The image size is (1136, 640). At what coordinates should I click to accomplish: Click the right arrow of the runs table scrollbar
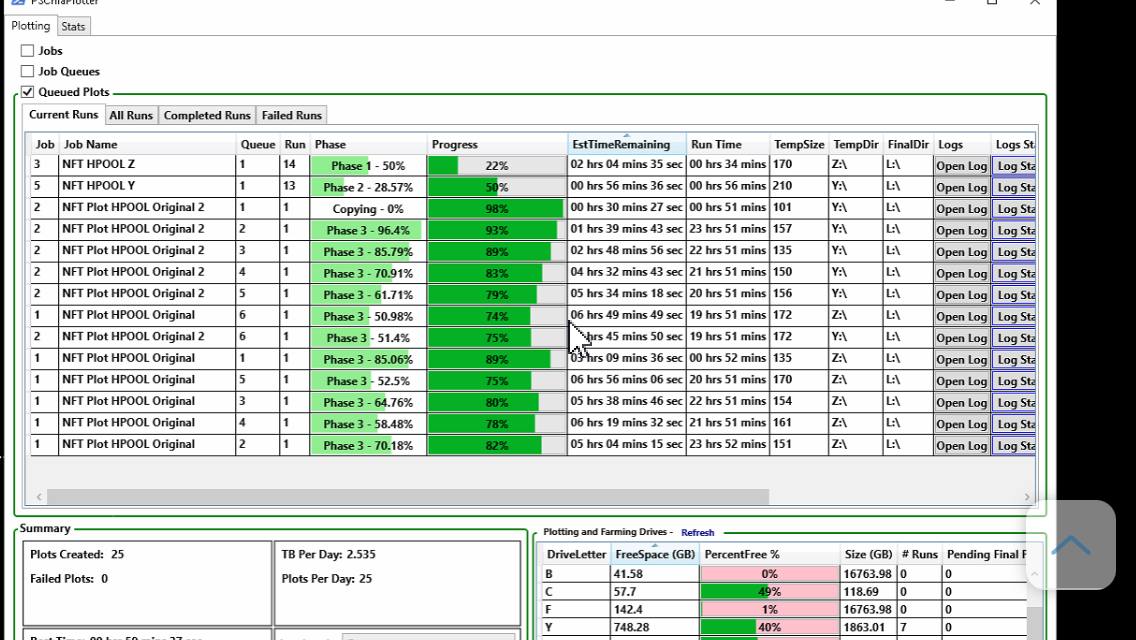tap(1027, 496)
